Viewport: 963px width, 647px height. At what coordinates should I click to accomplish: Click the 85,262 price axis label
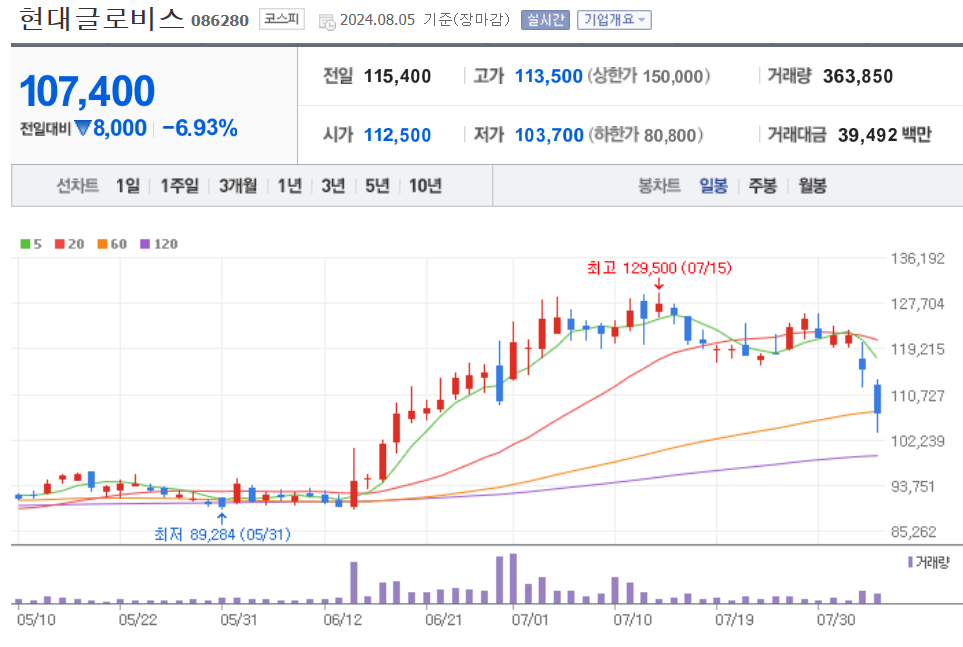[913, 531]
